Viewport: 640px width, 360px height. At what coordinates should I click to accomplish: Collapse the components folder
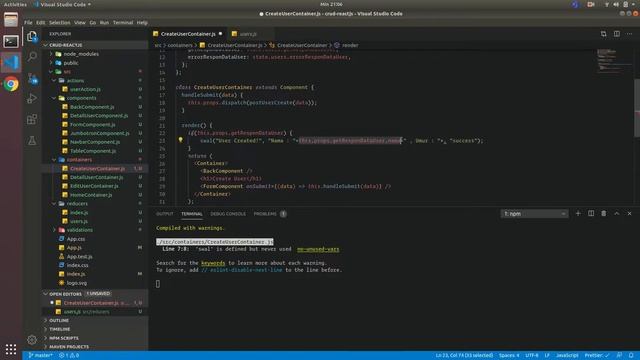pos(54,98)
